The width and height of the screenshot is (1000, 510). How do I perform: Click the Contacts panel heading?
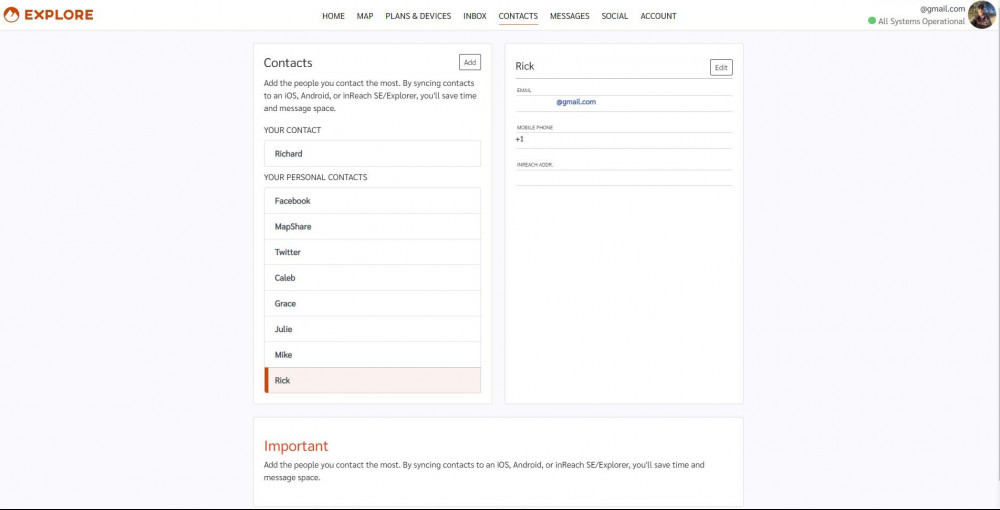288,63
